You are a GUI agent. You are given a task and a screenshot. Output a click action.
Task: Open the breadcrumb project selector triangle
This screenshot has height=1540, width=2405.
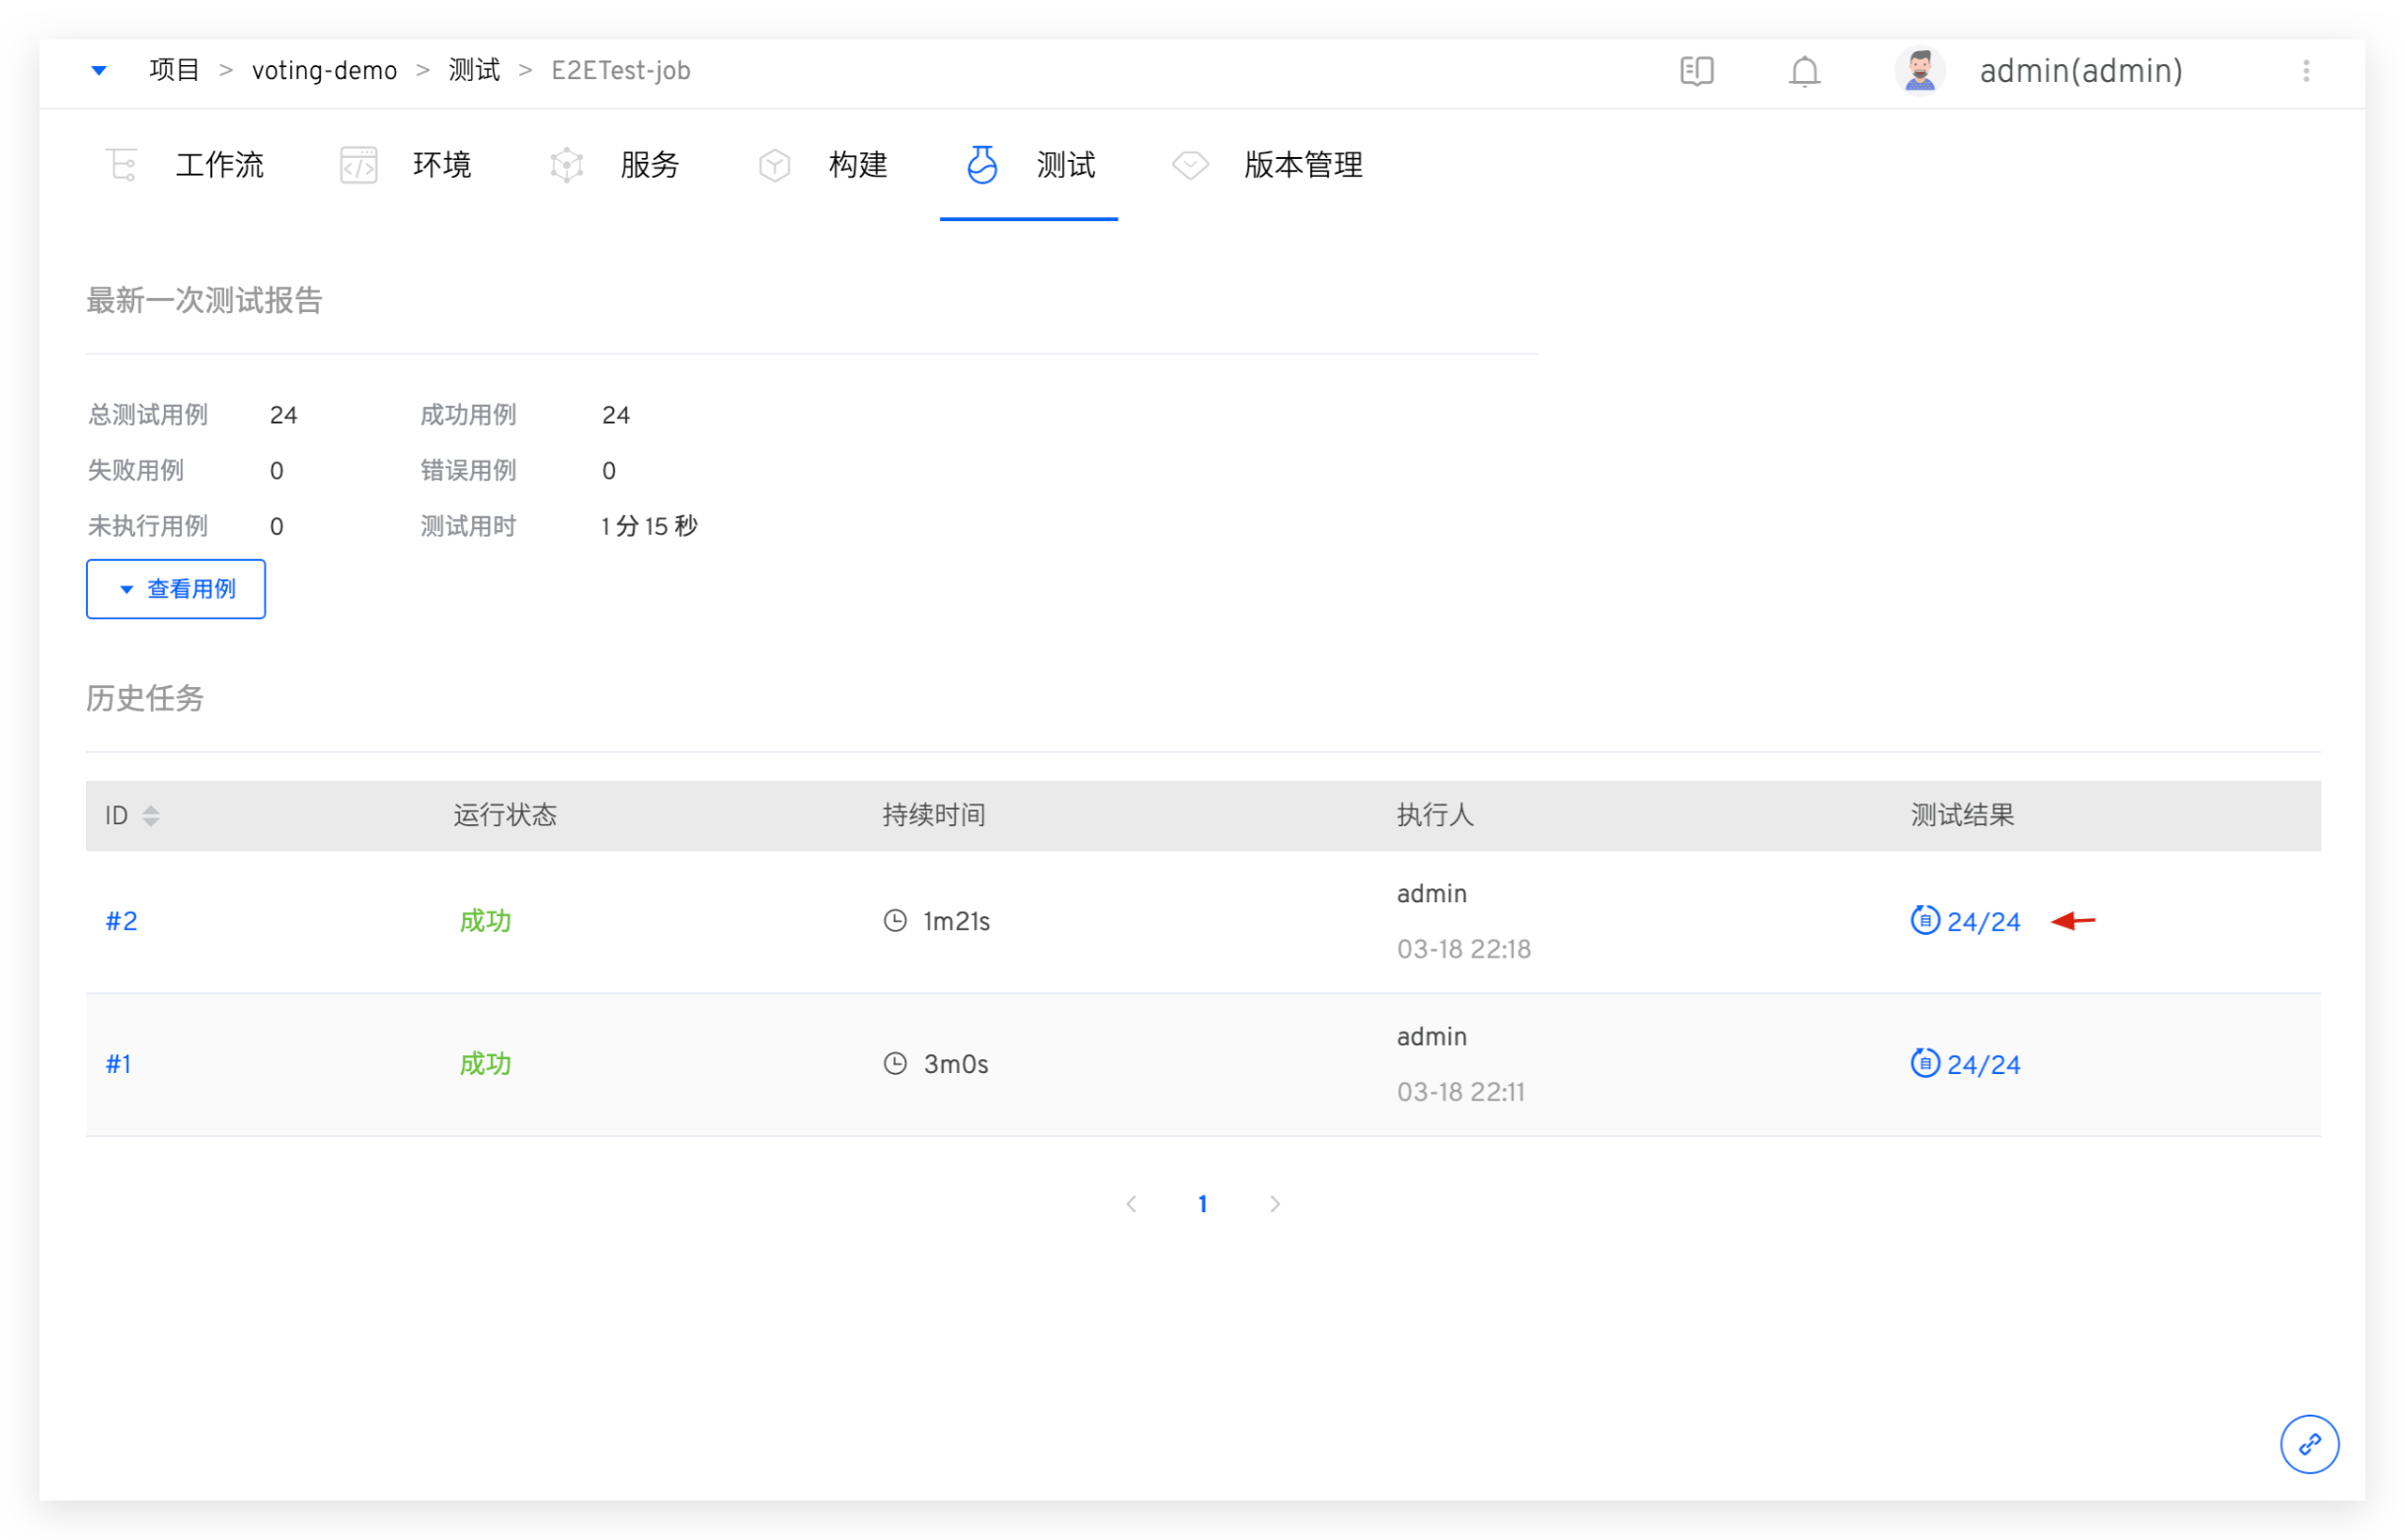pyautogui.click(x=99, y=70)
